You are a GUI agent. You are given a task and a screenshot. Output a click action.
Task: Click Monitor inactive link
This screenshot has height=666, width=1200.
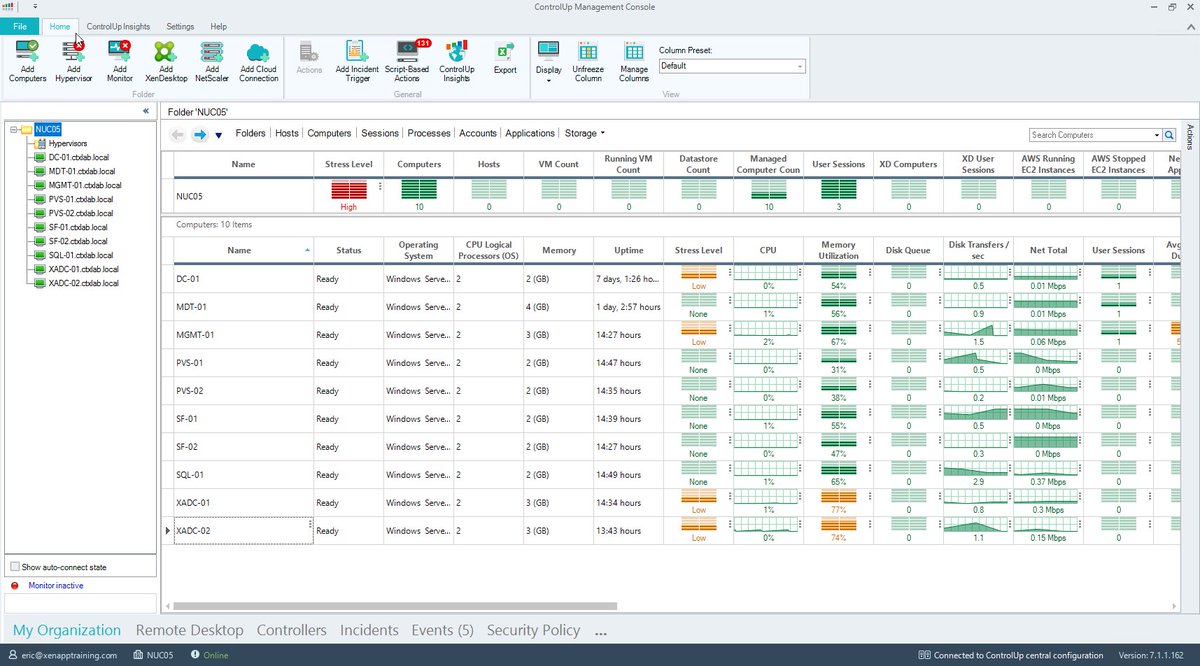pos(56,585)
